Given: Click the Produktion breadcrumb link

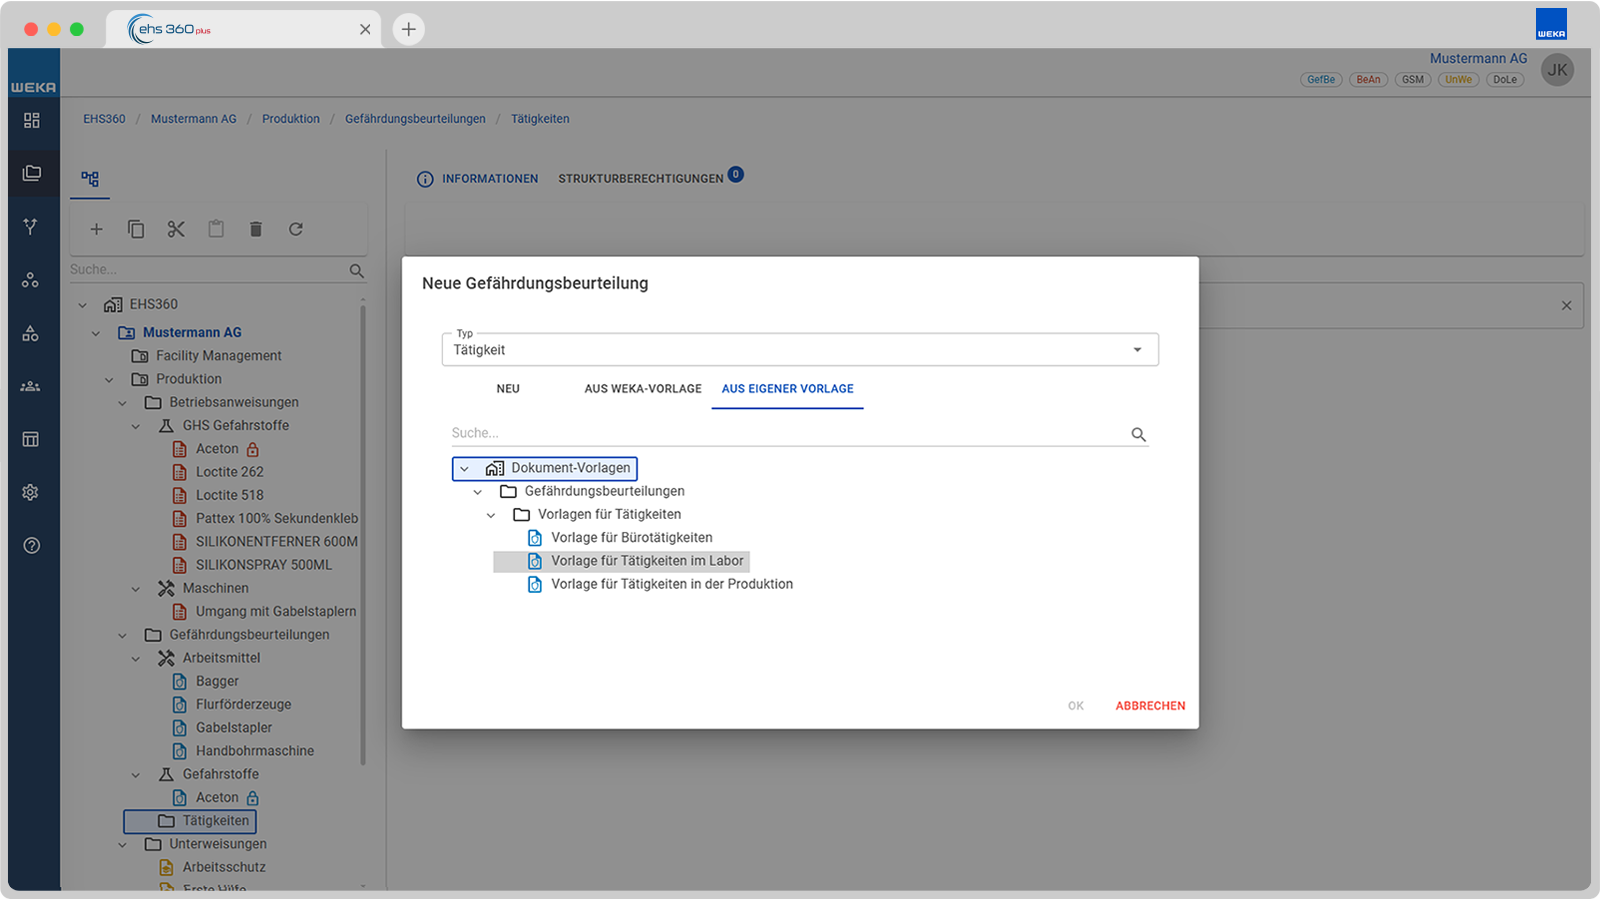Looking at the screenshot, I should (291, 119).
